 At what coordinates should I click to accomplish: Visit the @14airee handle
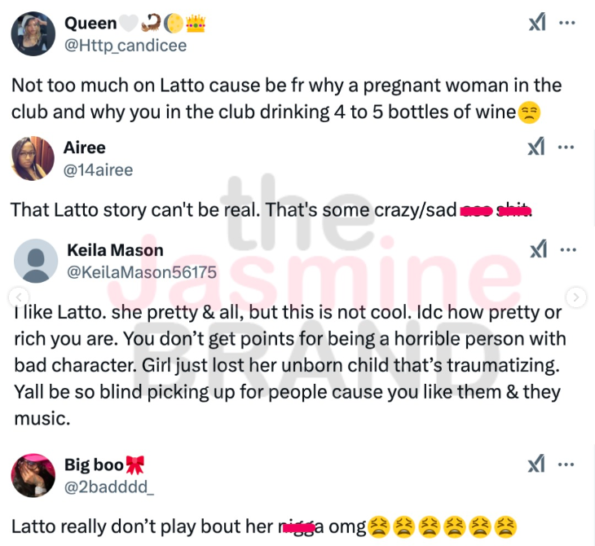(x=98, y=170)
